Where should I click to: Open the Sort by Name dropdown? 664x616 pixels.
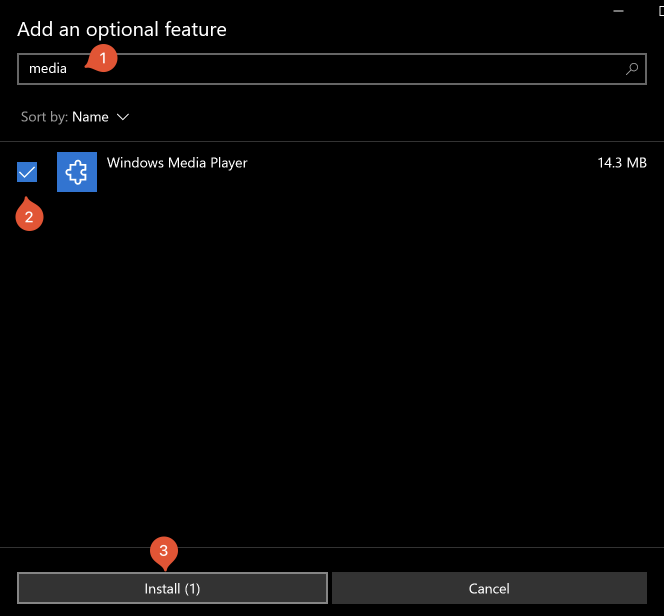75,117
